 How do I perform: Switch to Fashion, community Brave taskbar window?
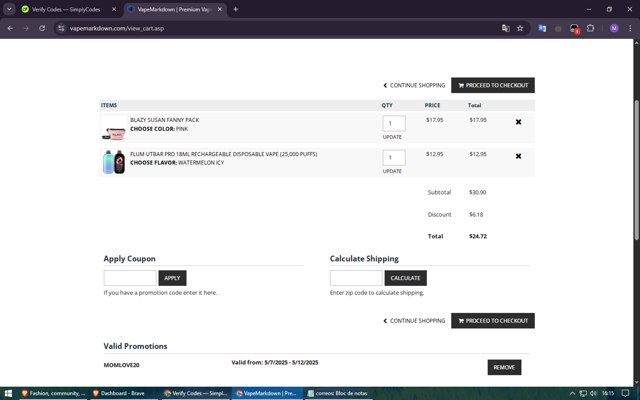click(53, 393)
